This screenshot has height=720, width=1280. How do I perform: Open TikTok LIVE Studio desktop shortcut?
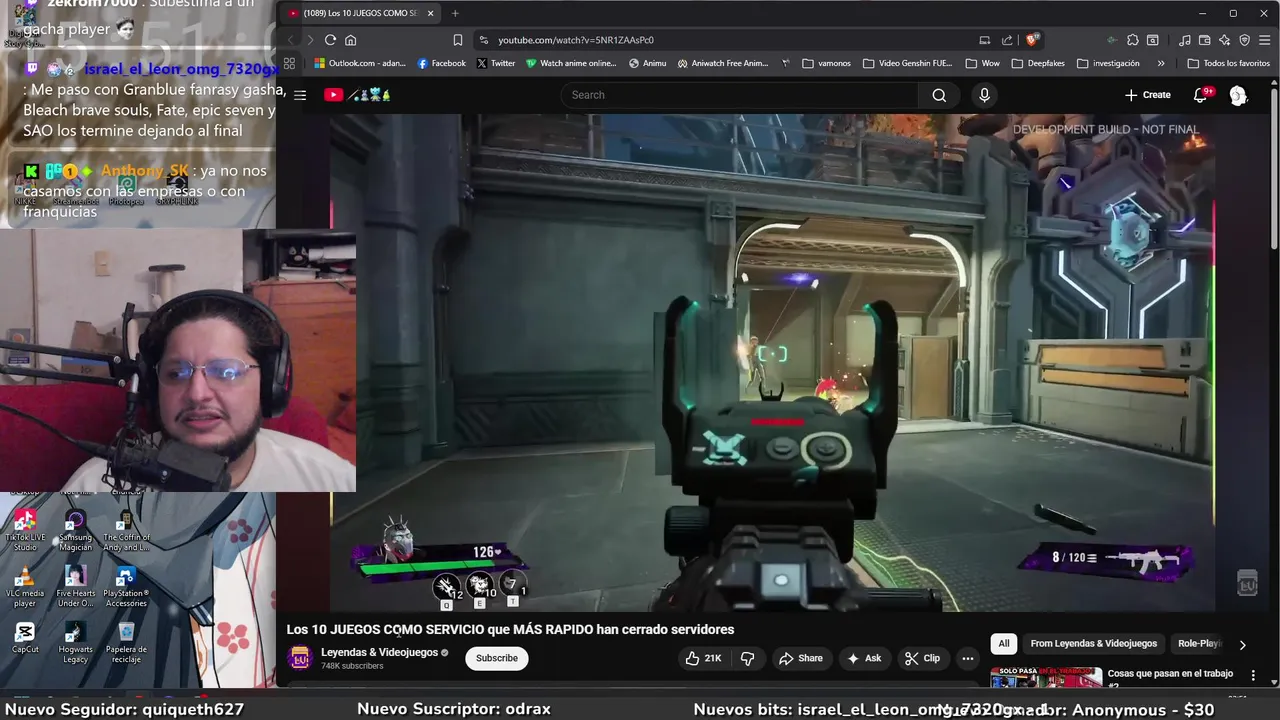pyautogui.click(x=25, y=531)
